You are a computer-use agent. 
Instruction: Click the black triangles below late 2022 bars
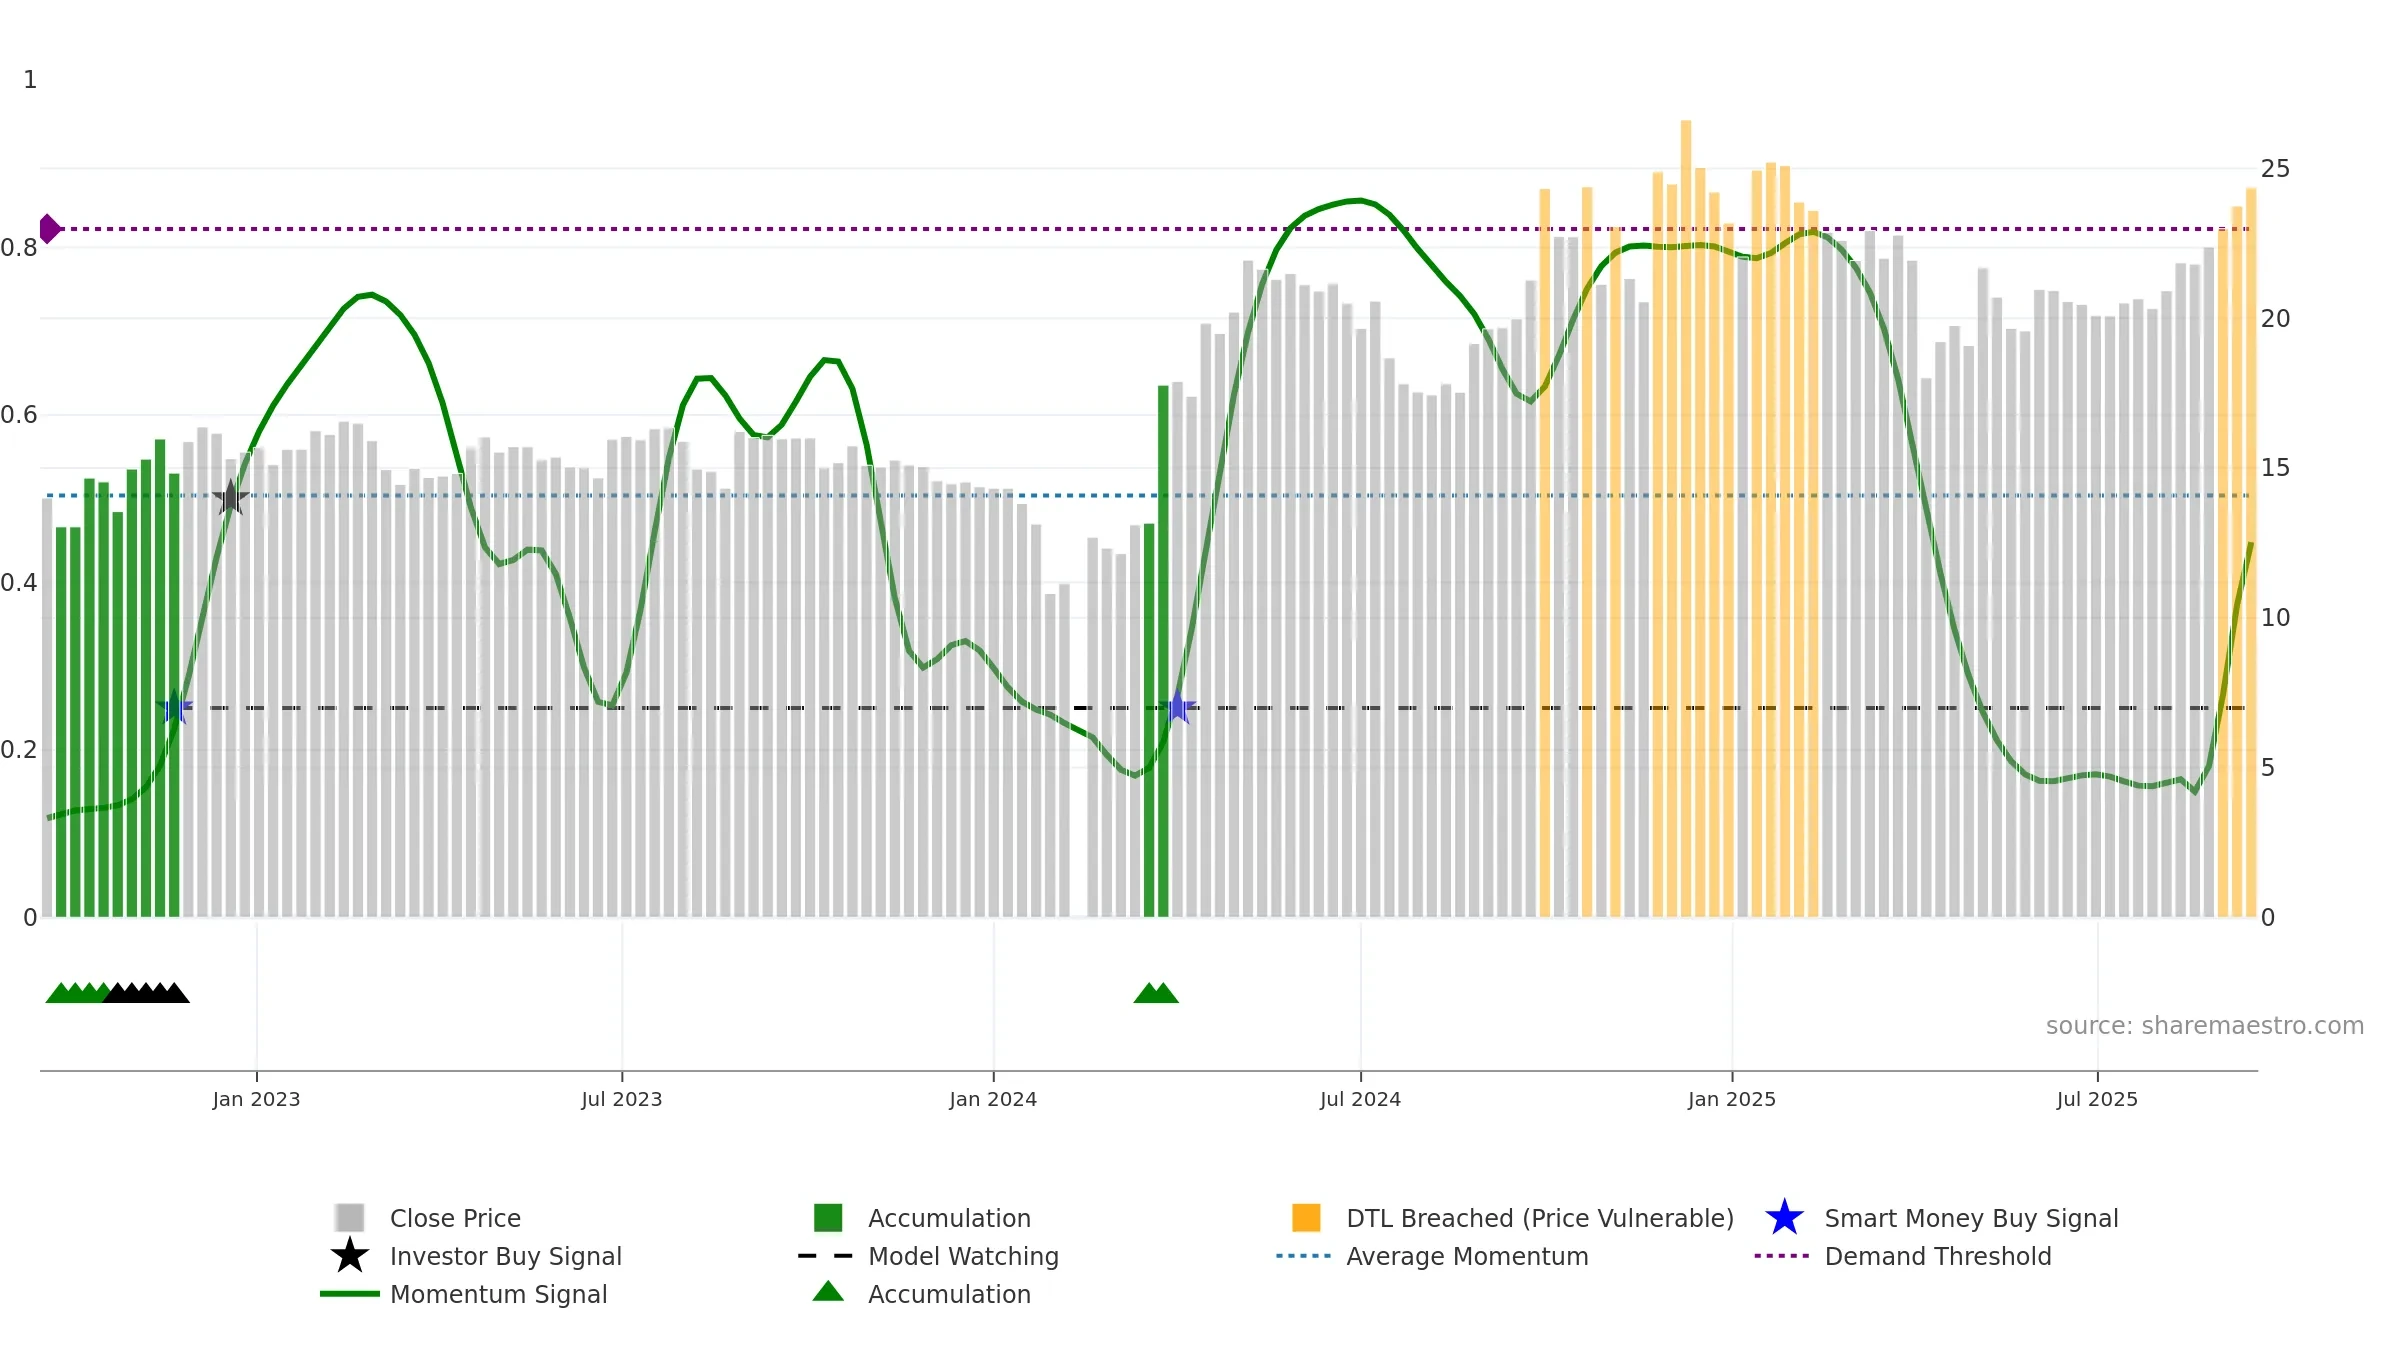coord(146,993)
